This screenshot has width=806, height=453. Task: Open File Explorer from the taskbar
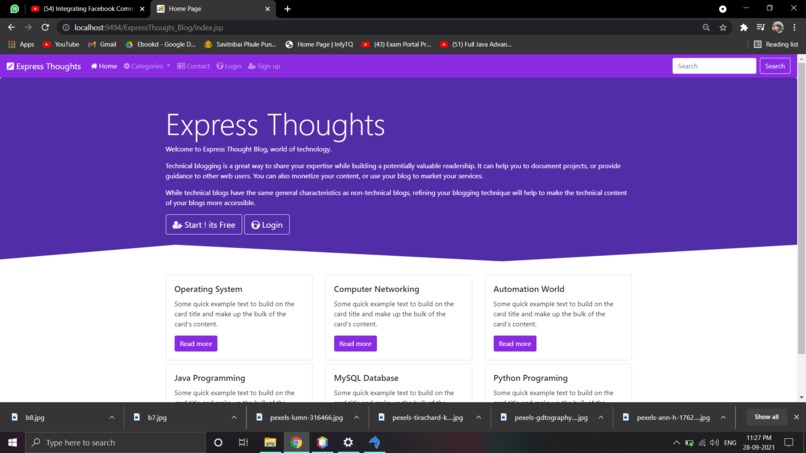click(x=270, y=442)
